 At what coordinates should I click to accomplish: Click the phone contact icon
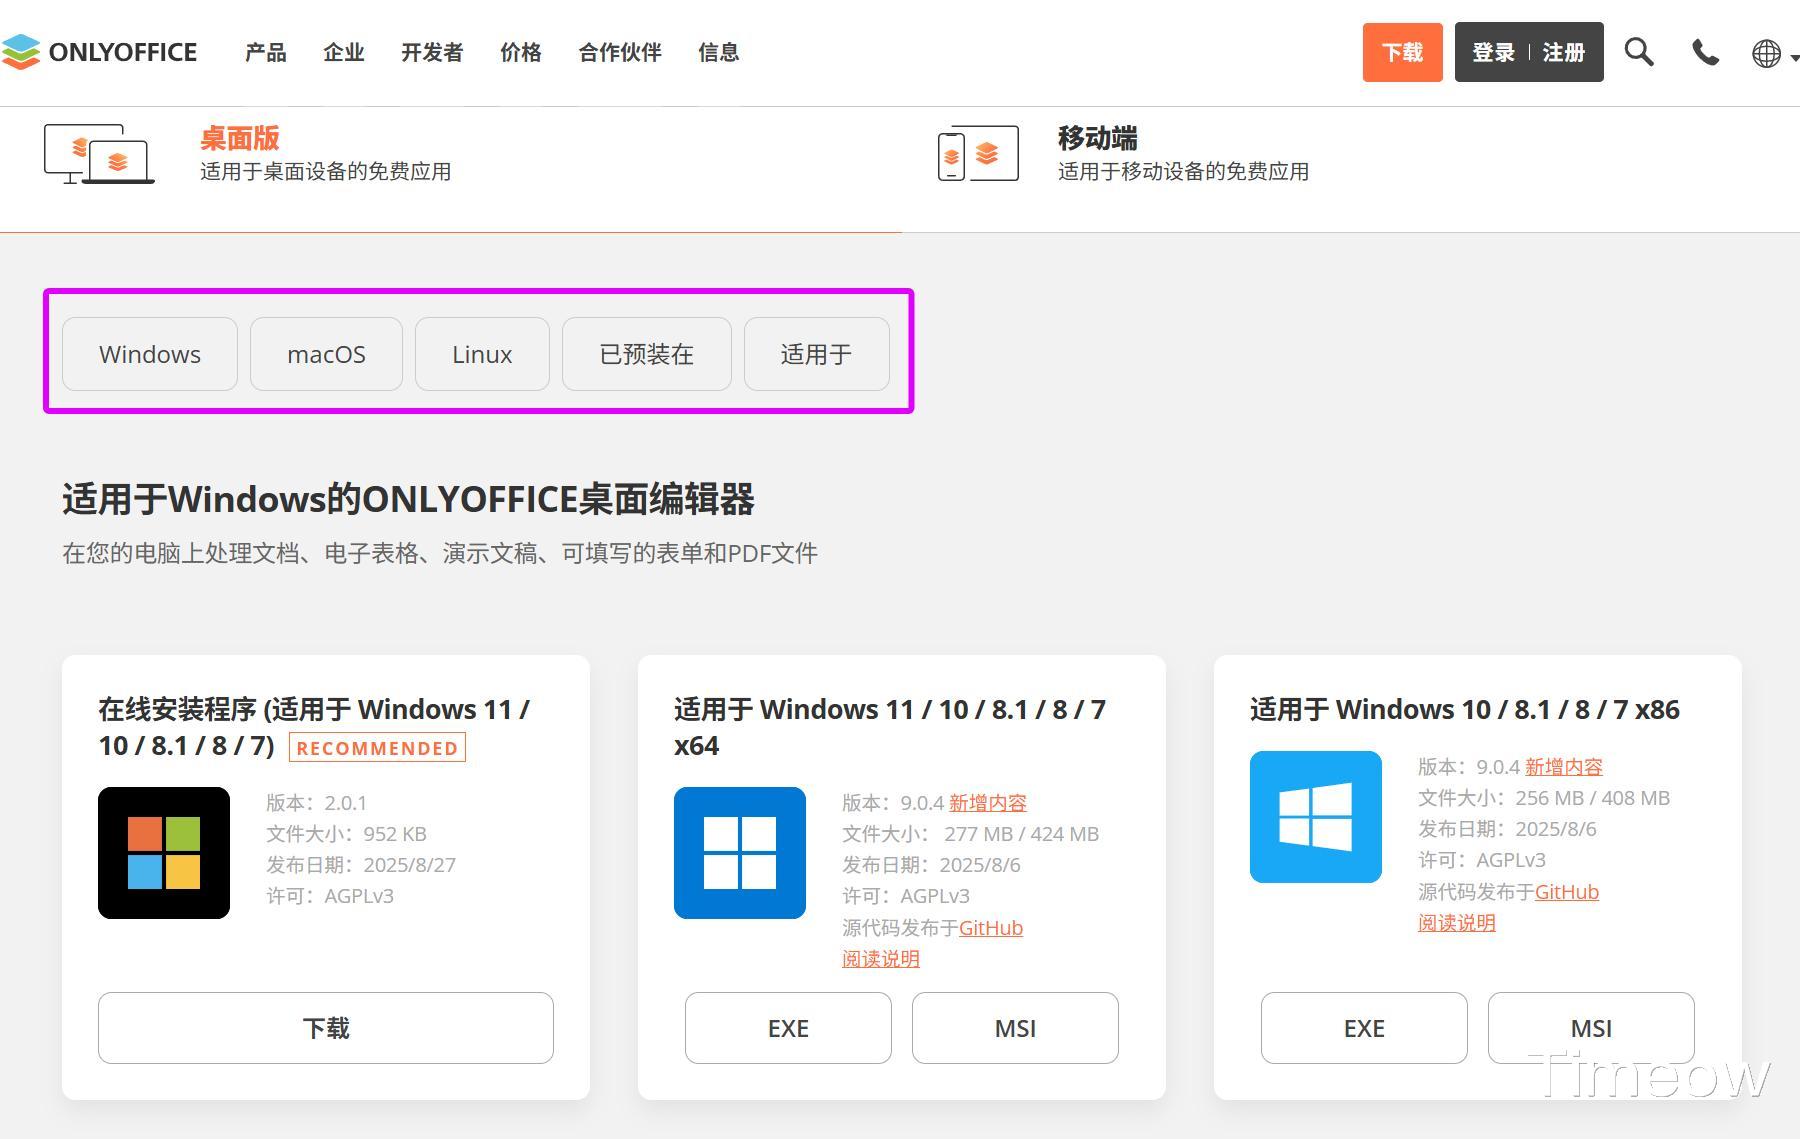1705,52
